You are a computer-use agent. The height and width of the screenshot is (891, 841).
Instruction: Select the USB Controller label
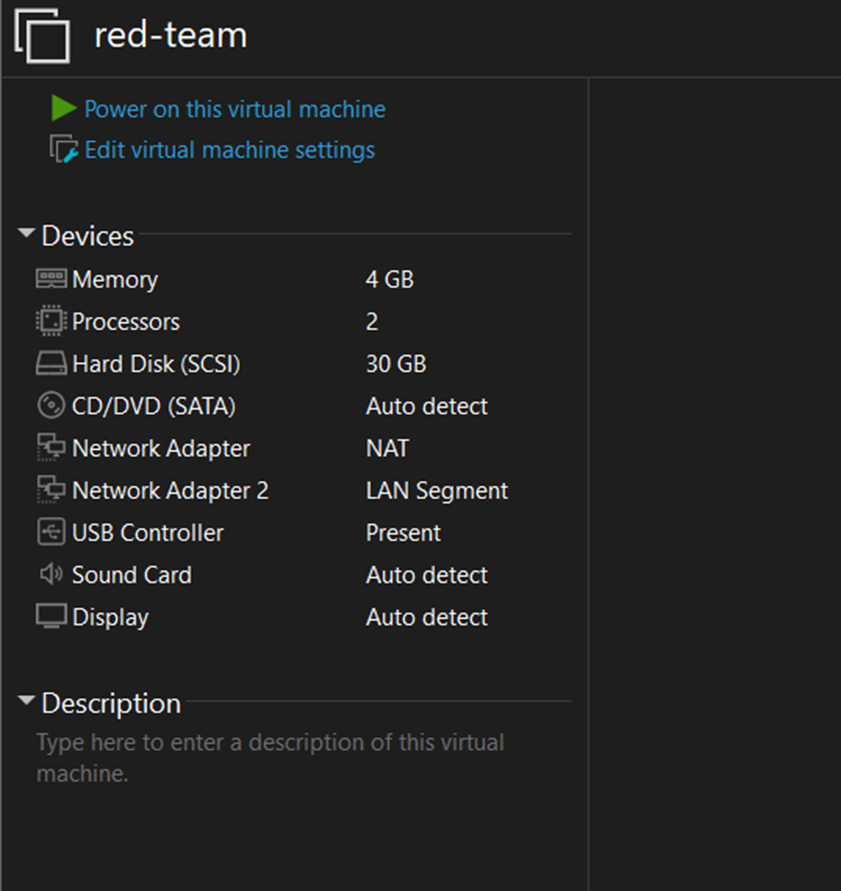tap(148, 533)
